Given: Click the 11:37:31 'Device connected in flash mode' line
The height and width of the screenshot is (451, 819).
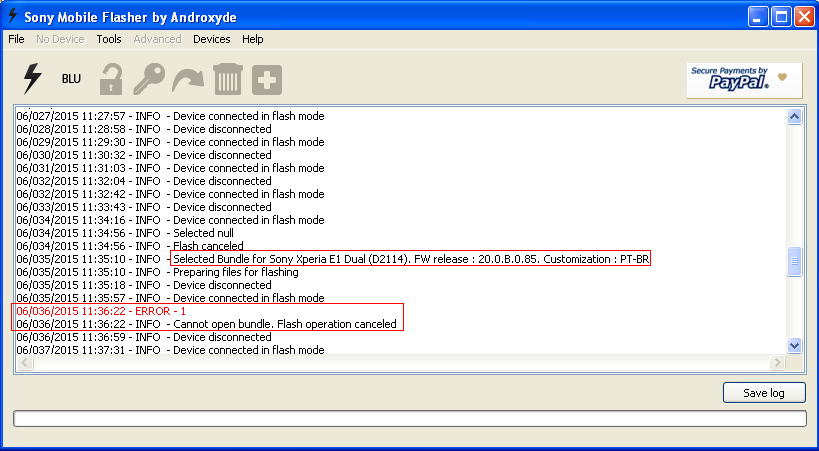Looking at the screenshot, I should [x=170, y=350].
